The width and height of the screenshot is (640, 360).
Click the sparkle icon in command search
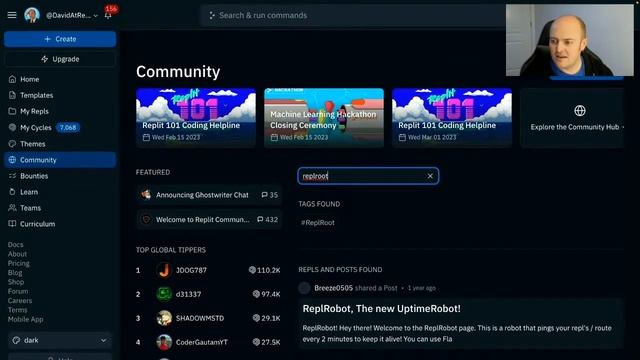point(212,16)
